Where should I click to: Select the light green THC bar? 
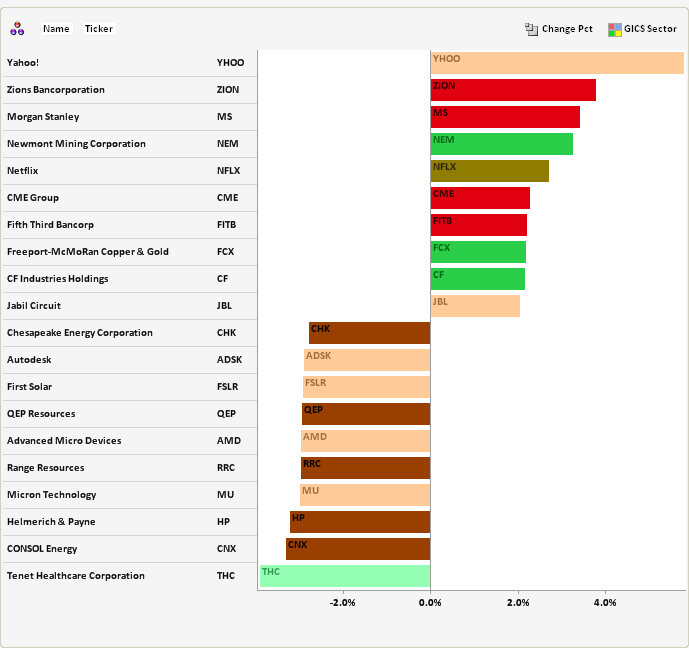click(x=345, y=576)
